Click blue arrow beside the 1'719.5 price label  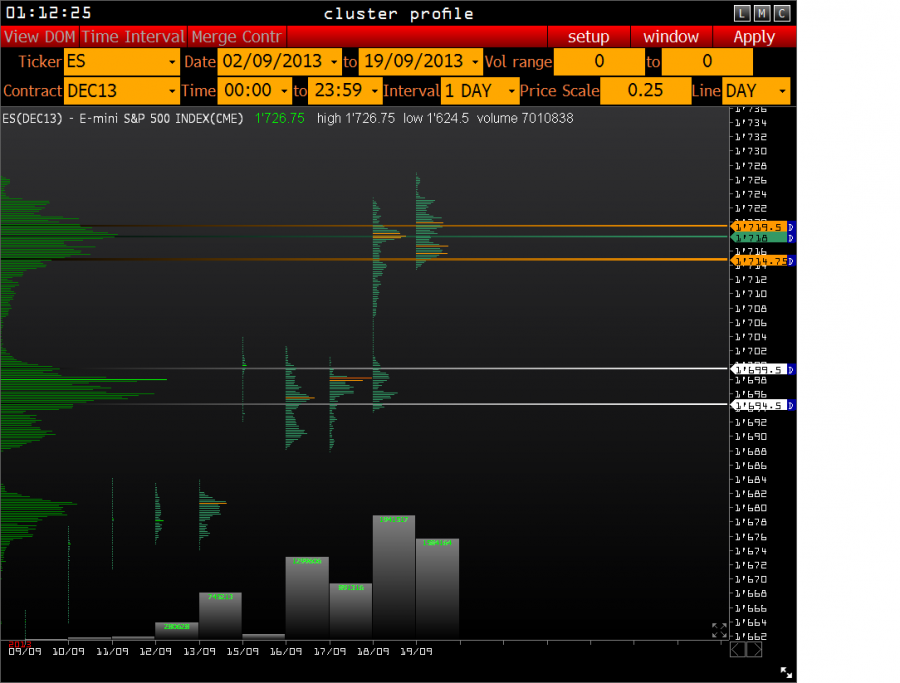click(x=791, y=227)
